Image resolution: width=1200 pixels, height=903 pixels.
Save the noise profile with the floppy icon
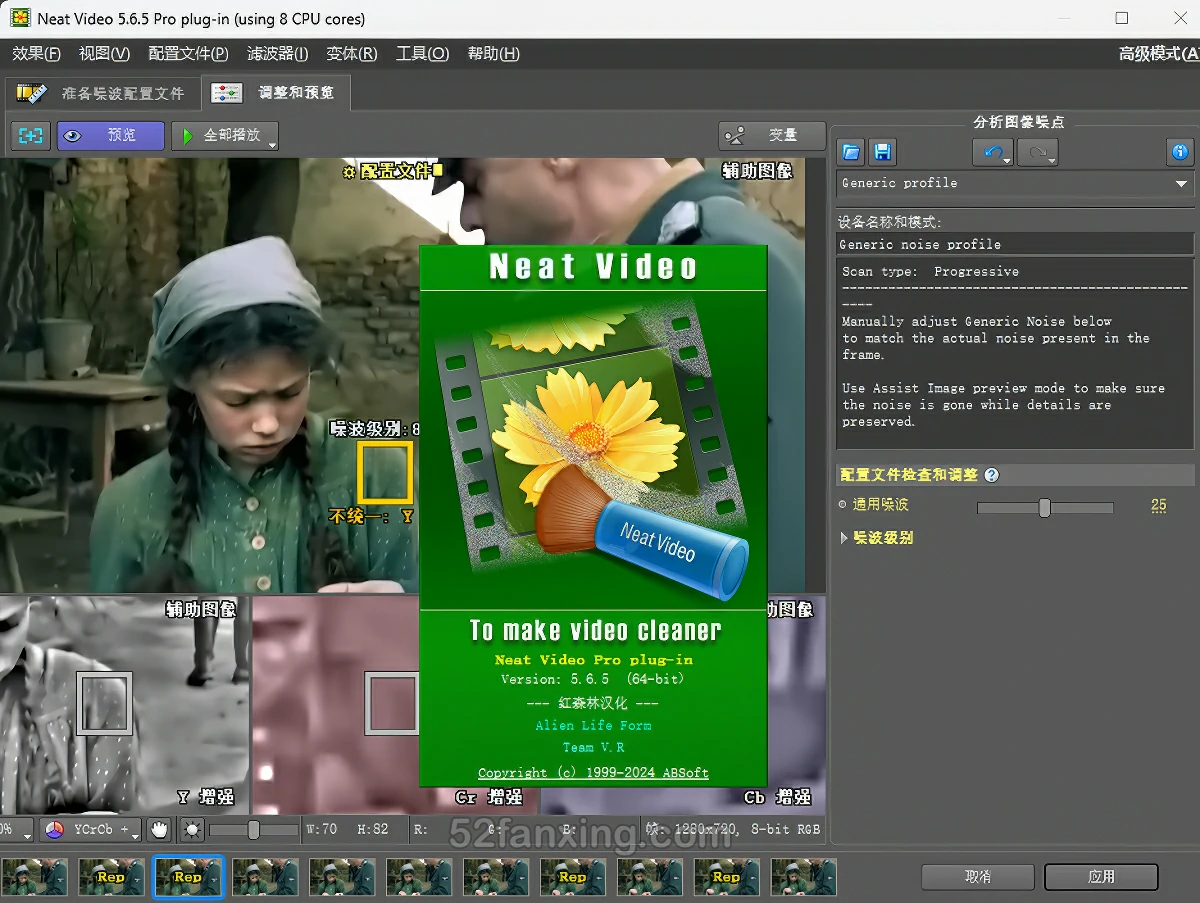click(882, 152)
